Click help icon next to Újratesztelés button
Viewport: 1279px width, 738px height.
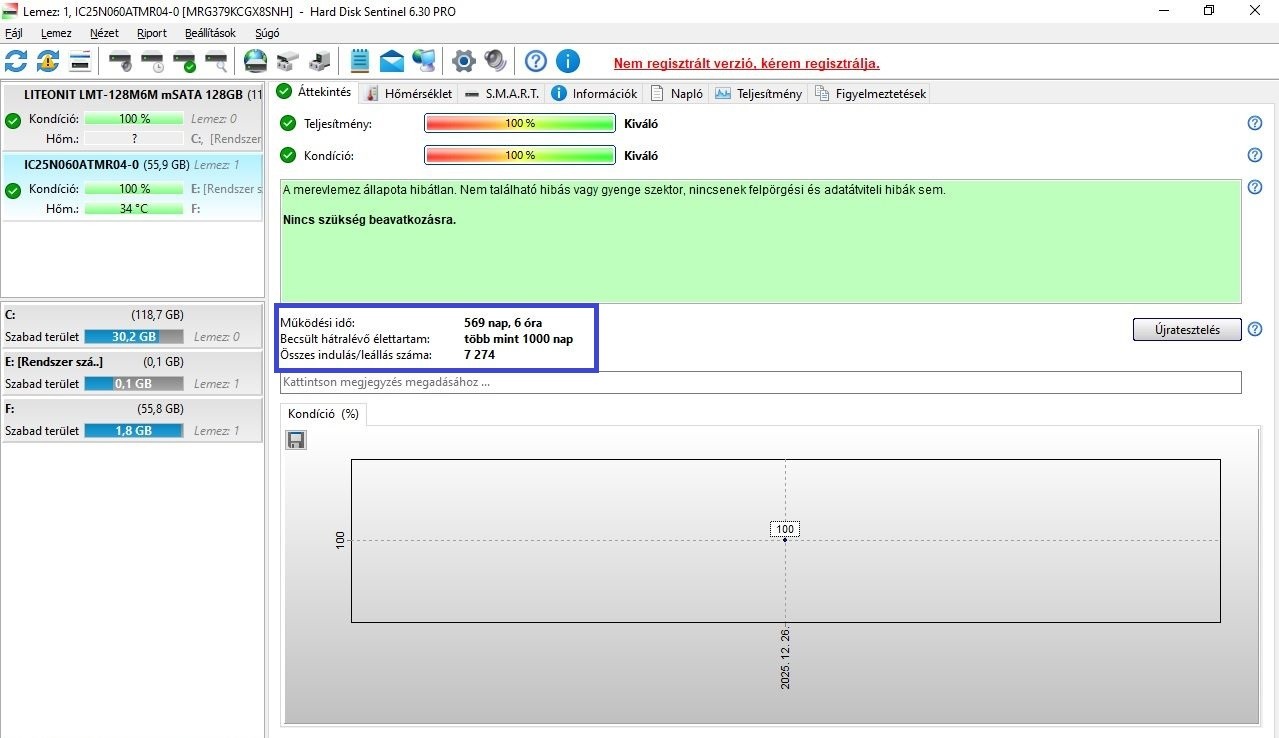click(1255, 329)
